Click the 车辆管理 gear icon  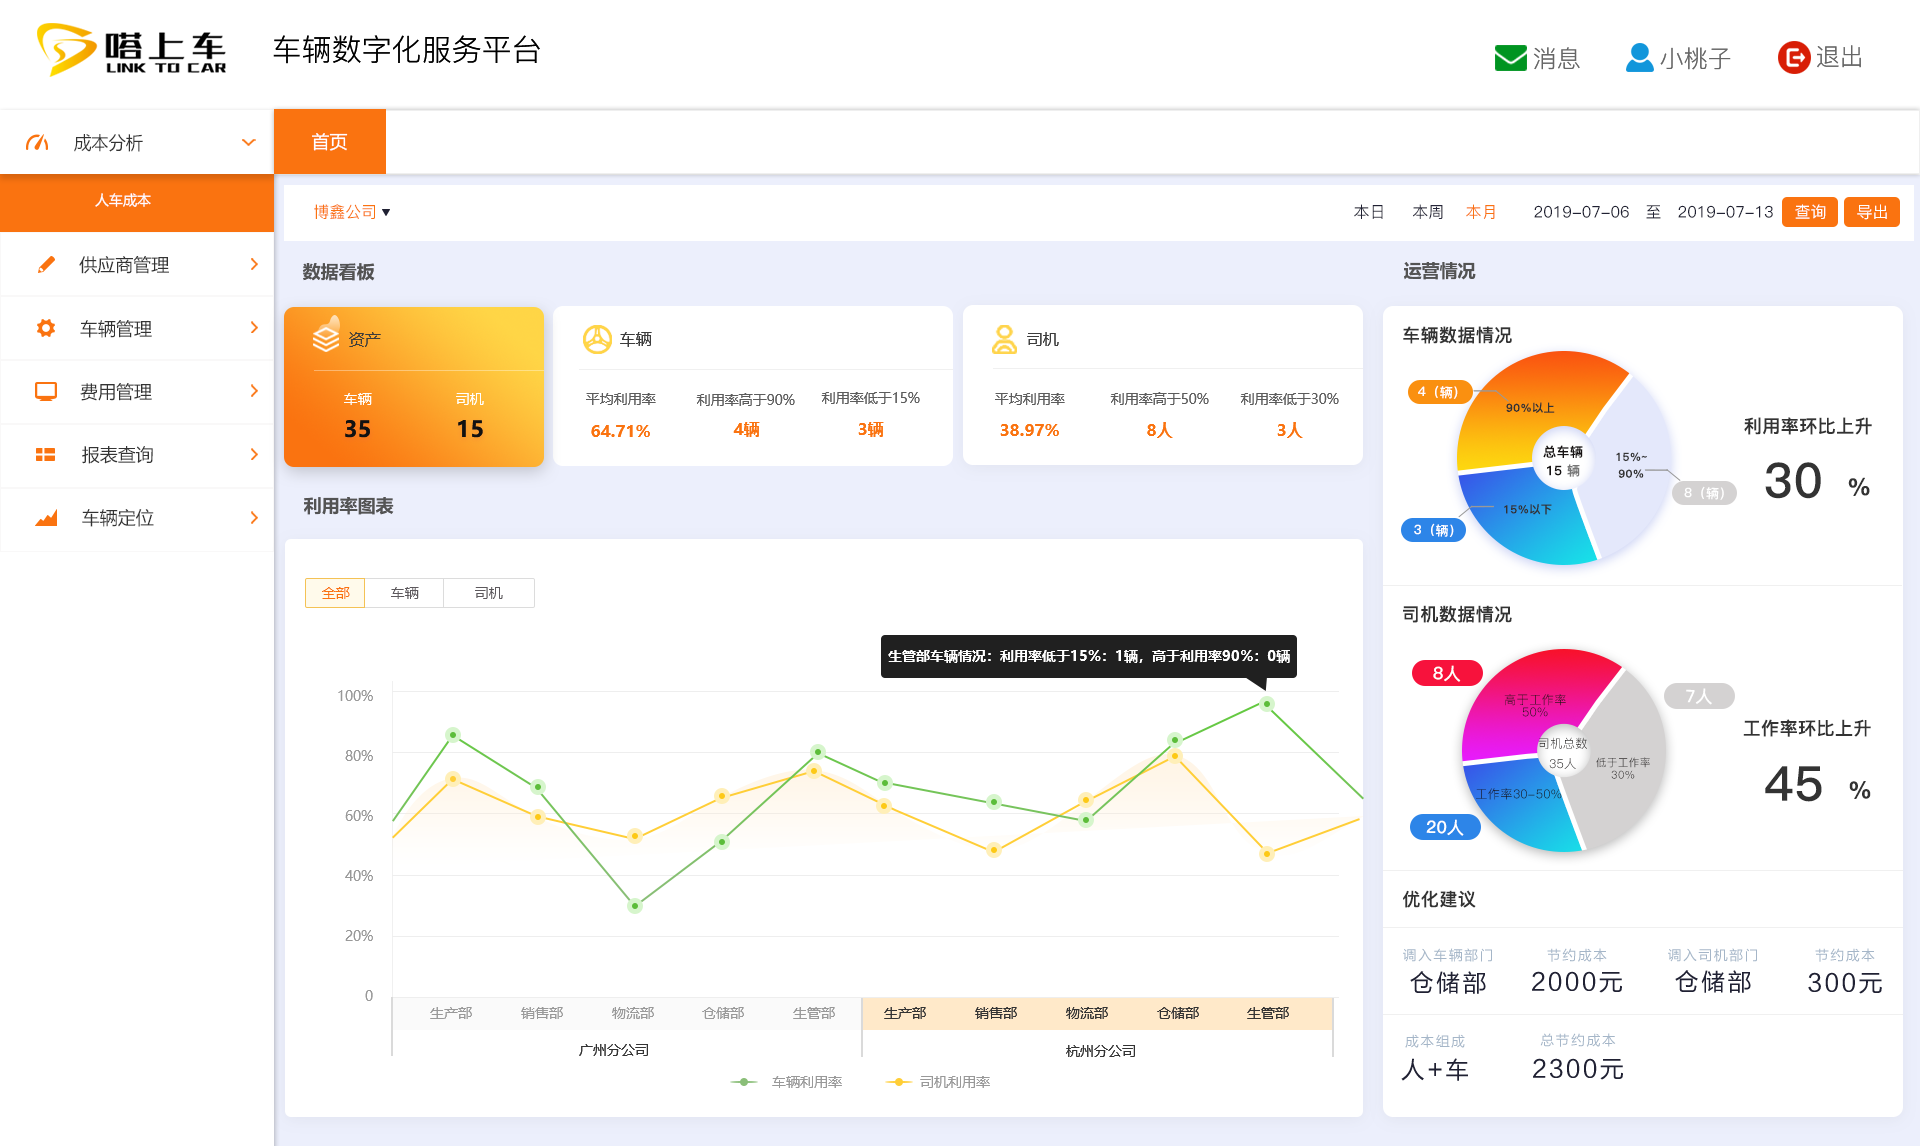click(45, 327)
